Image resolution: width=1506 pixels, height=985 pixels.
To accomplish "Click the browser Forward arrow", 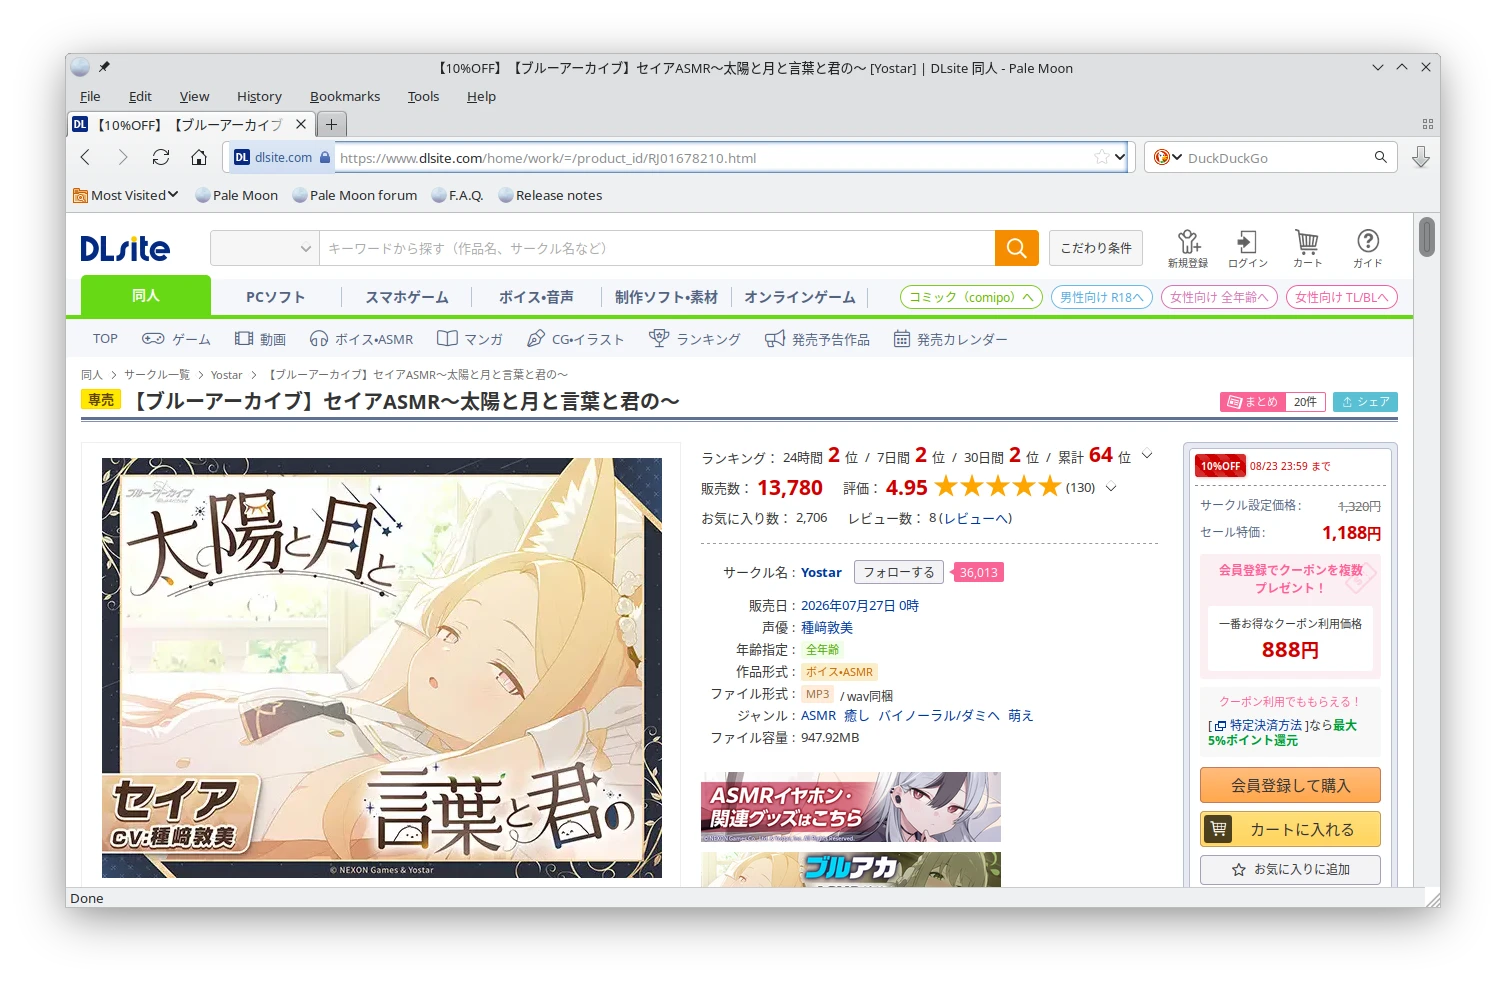I will click(x=123, y=157).
